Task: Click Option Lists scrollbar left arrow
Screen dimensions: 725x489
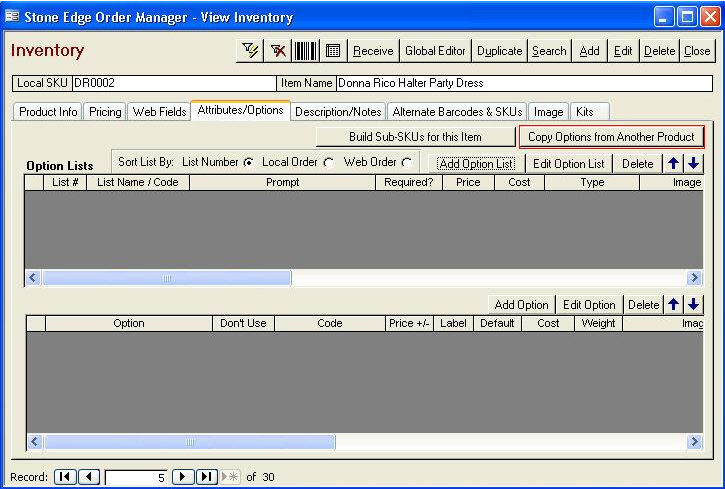Action: tap(33, 278)
